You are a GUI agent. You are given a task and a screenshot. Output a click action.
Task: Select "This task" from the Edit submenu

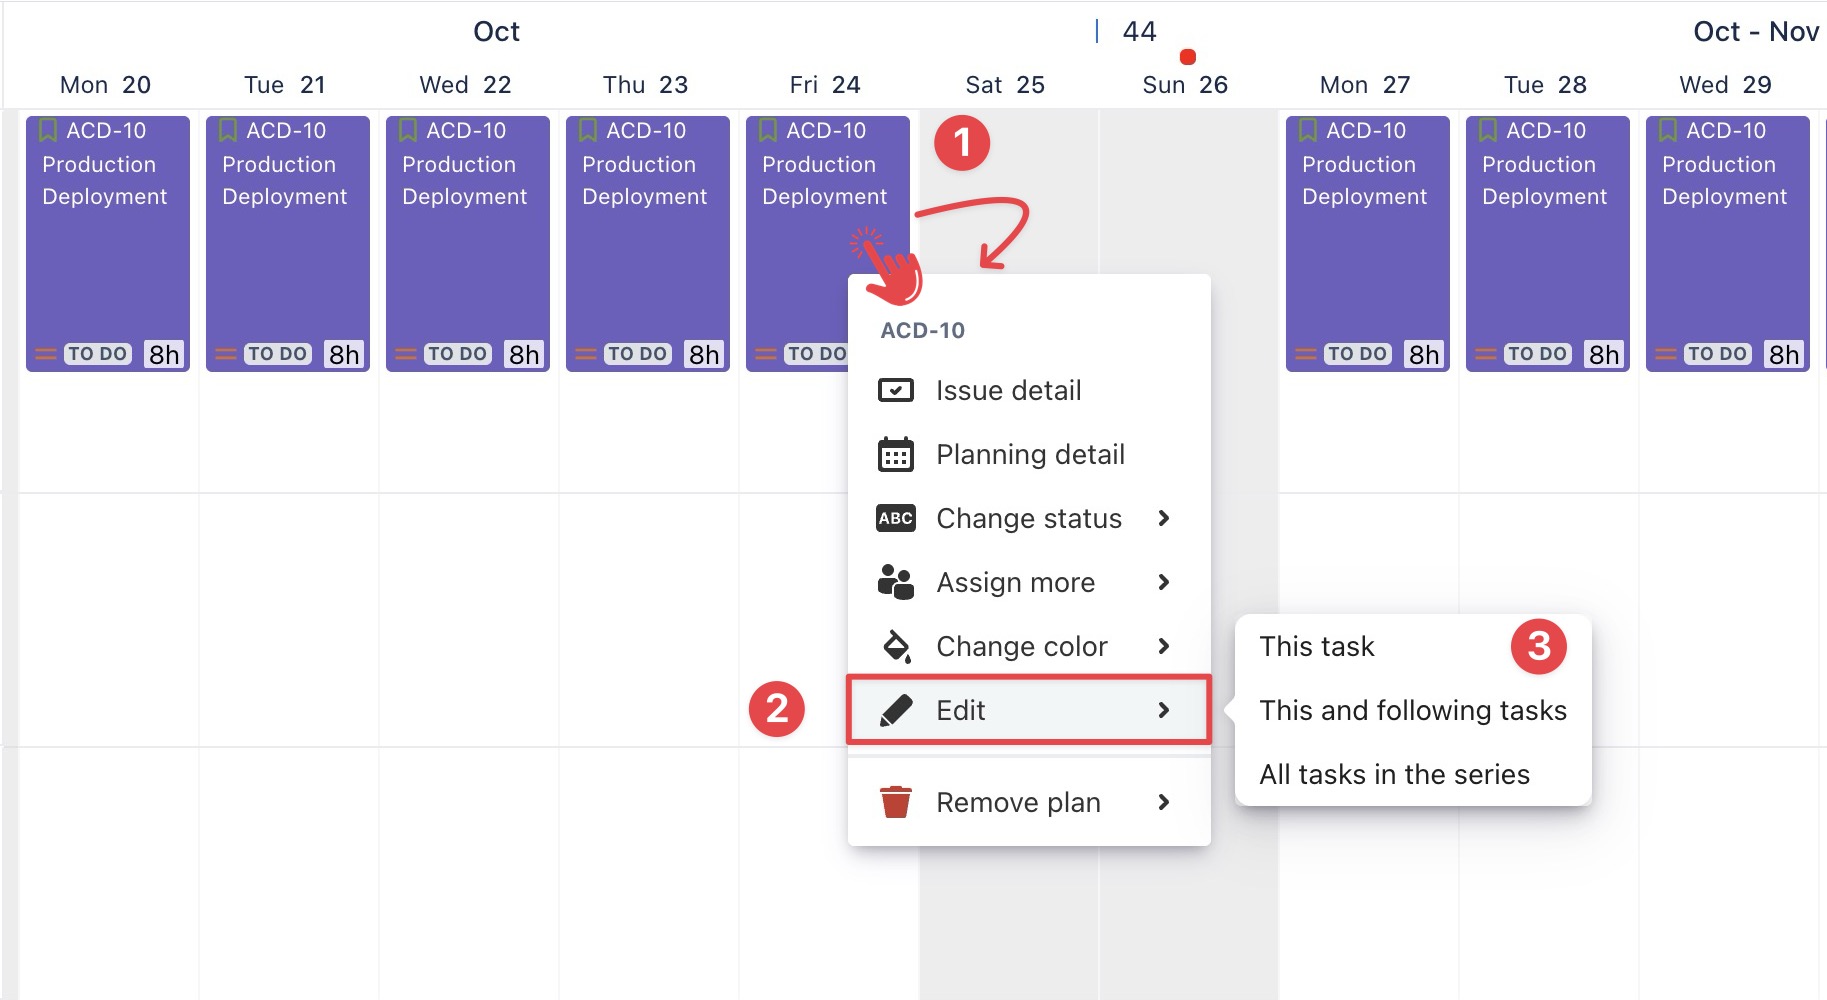point(1317,647)
